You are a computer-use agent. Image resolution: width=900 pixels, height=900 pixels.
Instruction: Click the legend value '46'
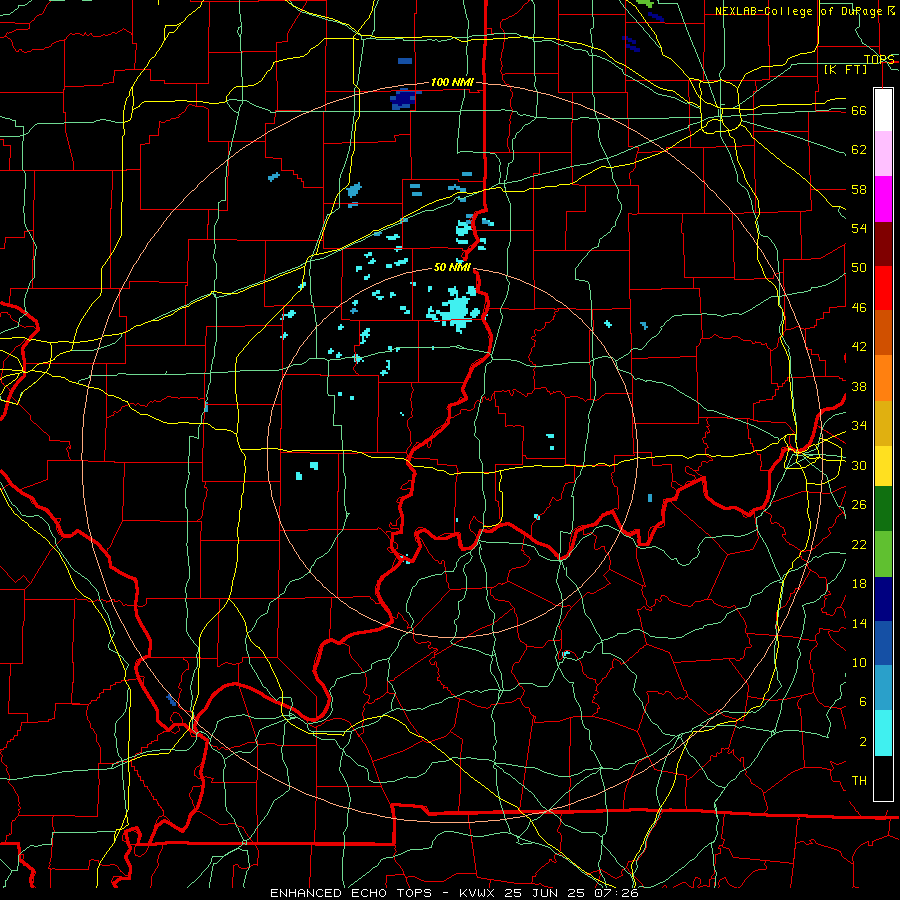click(859, 308)
